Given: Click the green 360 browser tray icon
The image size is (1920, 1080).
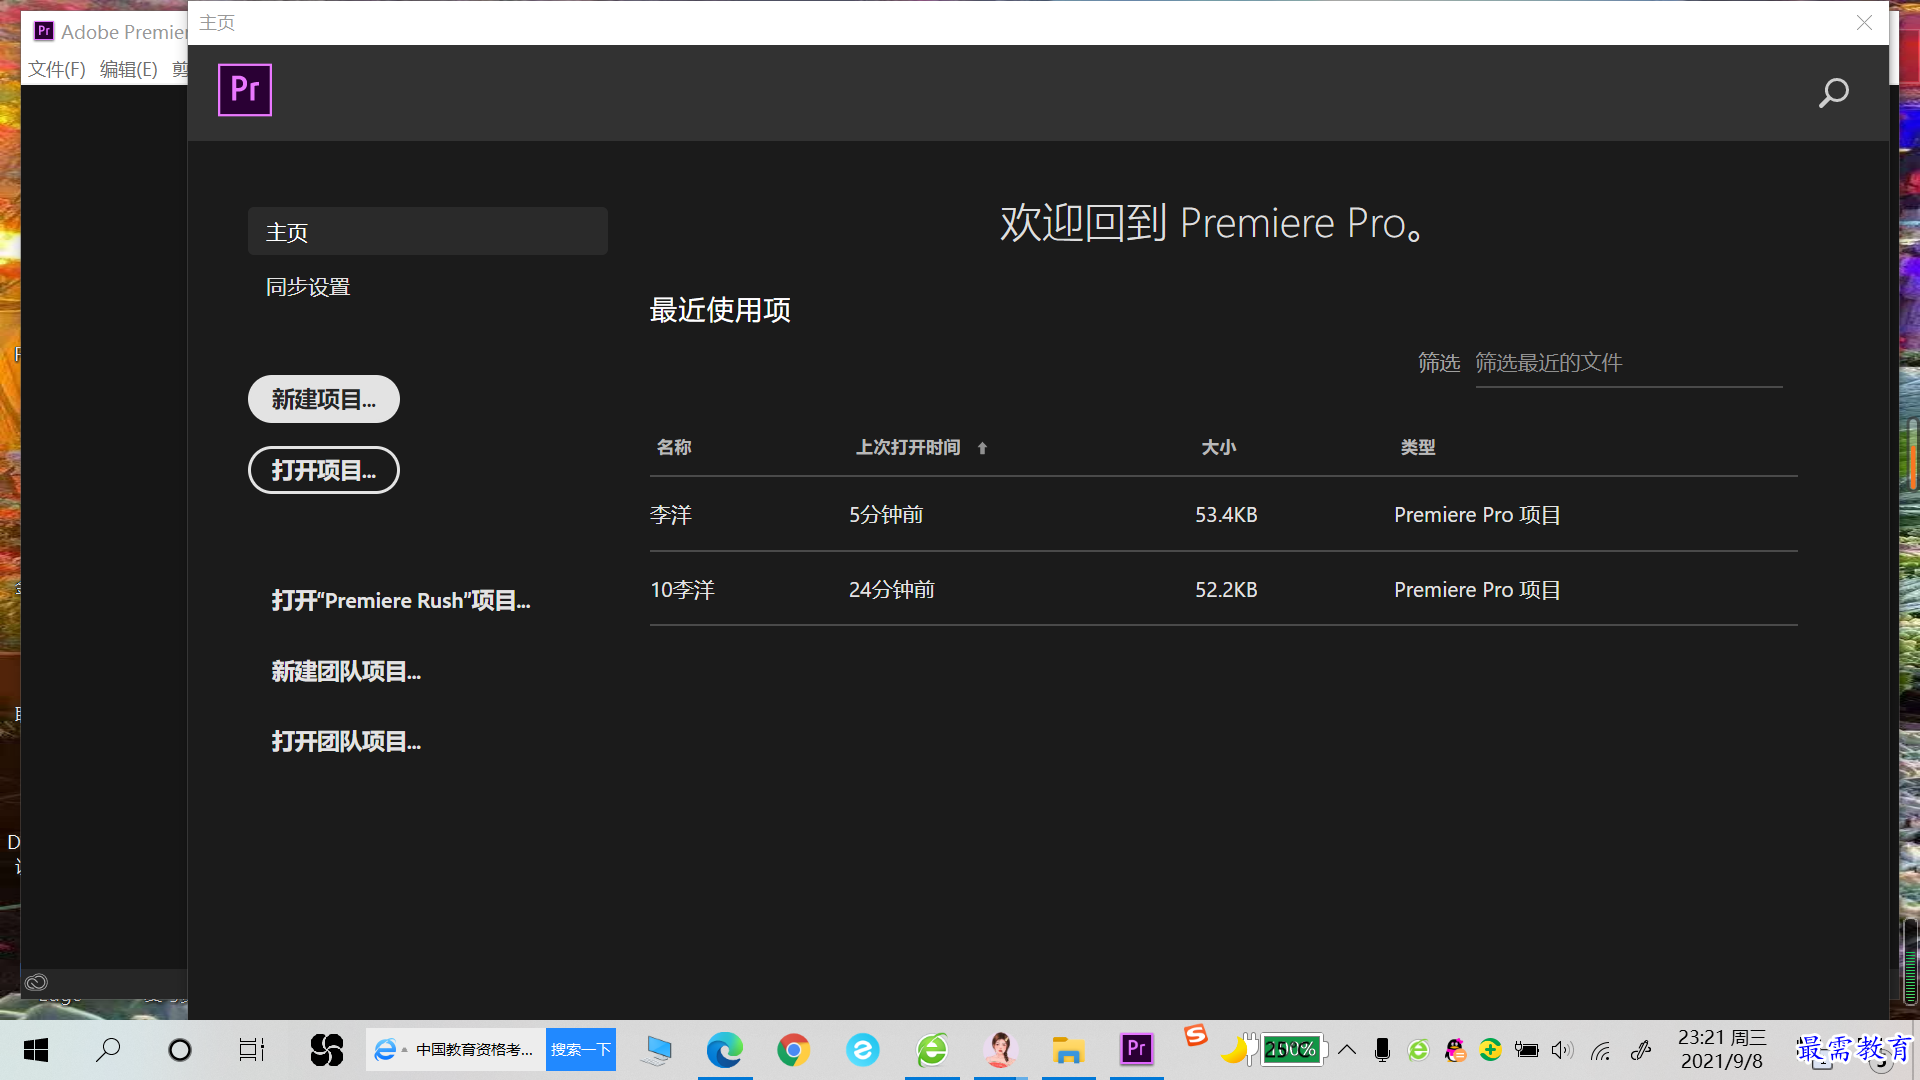Looking at the screenshot, I should point(1418,1050).
